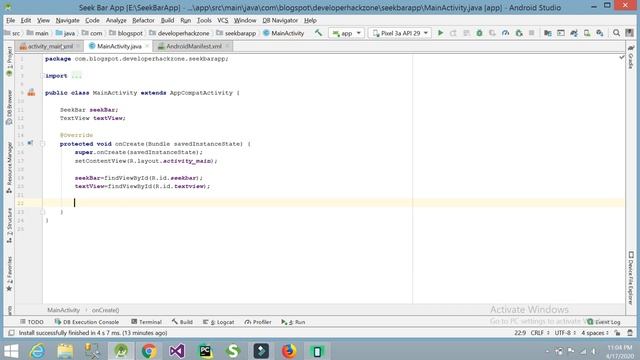Click the 'Install successfully finished' status message

click(x=93, y=333)
